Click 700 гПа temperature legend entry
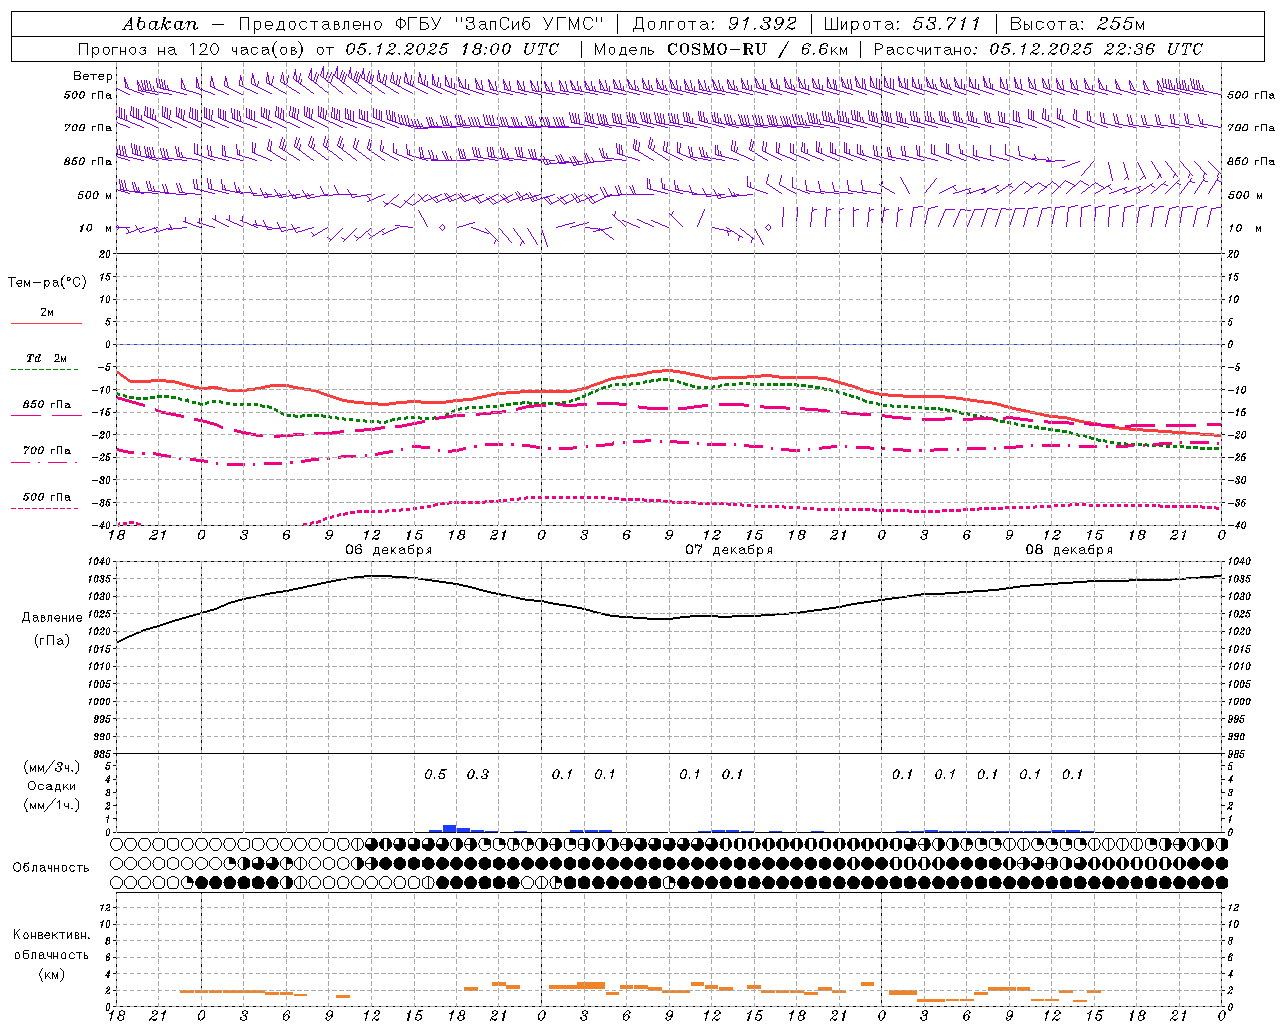Viewport: 1280px width, 1024px height. tap(47, 450)
